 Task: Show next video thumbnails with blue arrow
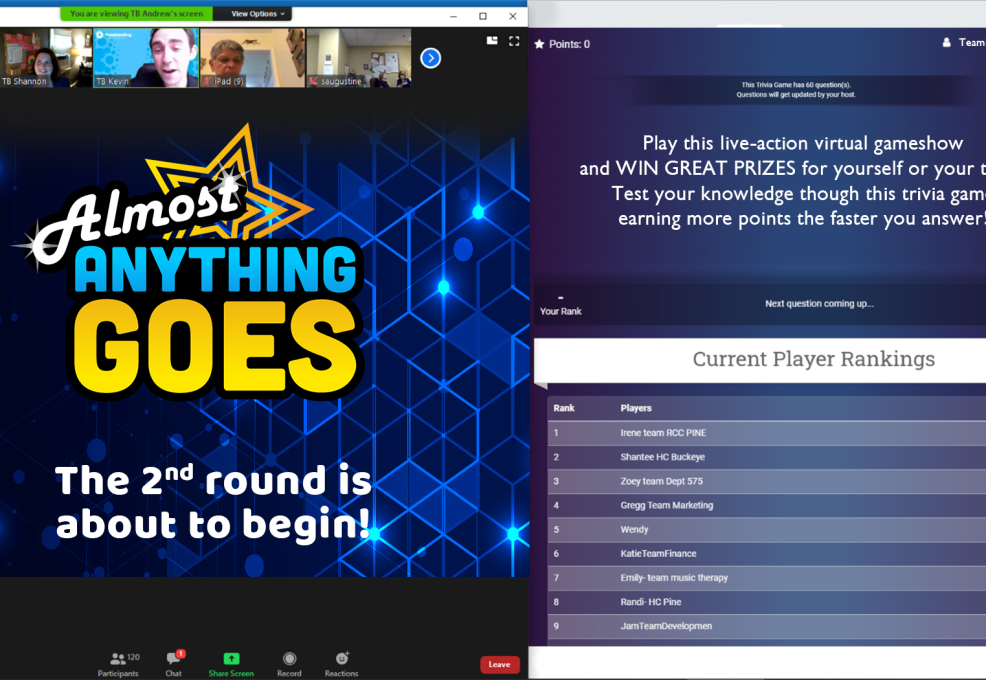coord(430,58)
